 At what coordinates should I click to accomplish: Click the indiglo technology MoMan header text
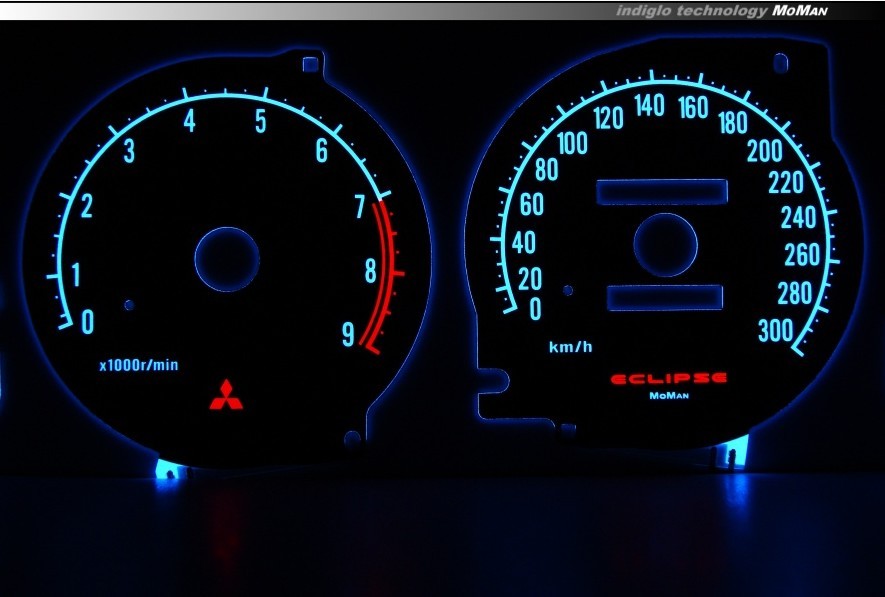pos(721,11)
